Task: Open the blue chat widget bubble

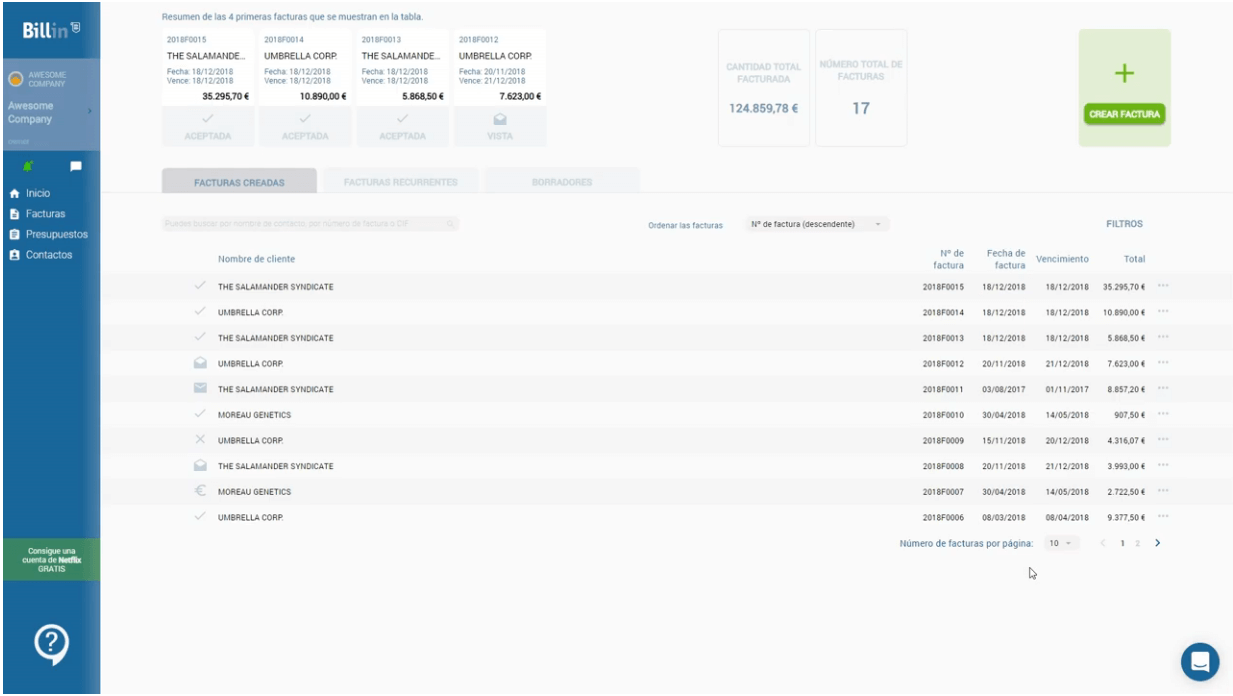Action: click(1200, 661)
